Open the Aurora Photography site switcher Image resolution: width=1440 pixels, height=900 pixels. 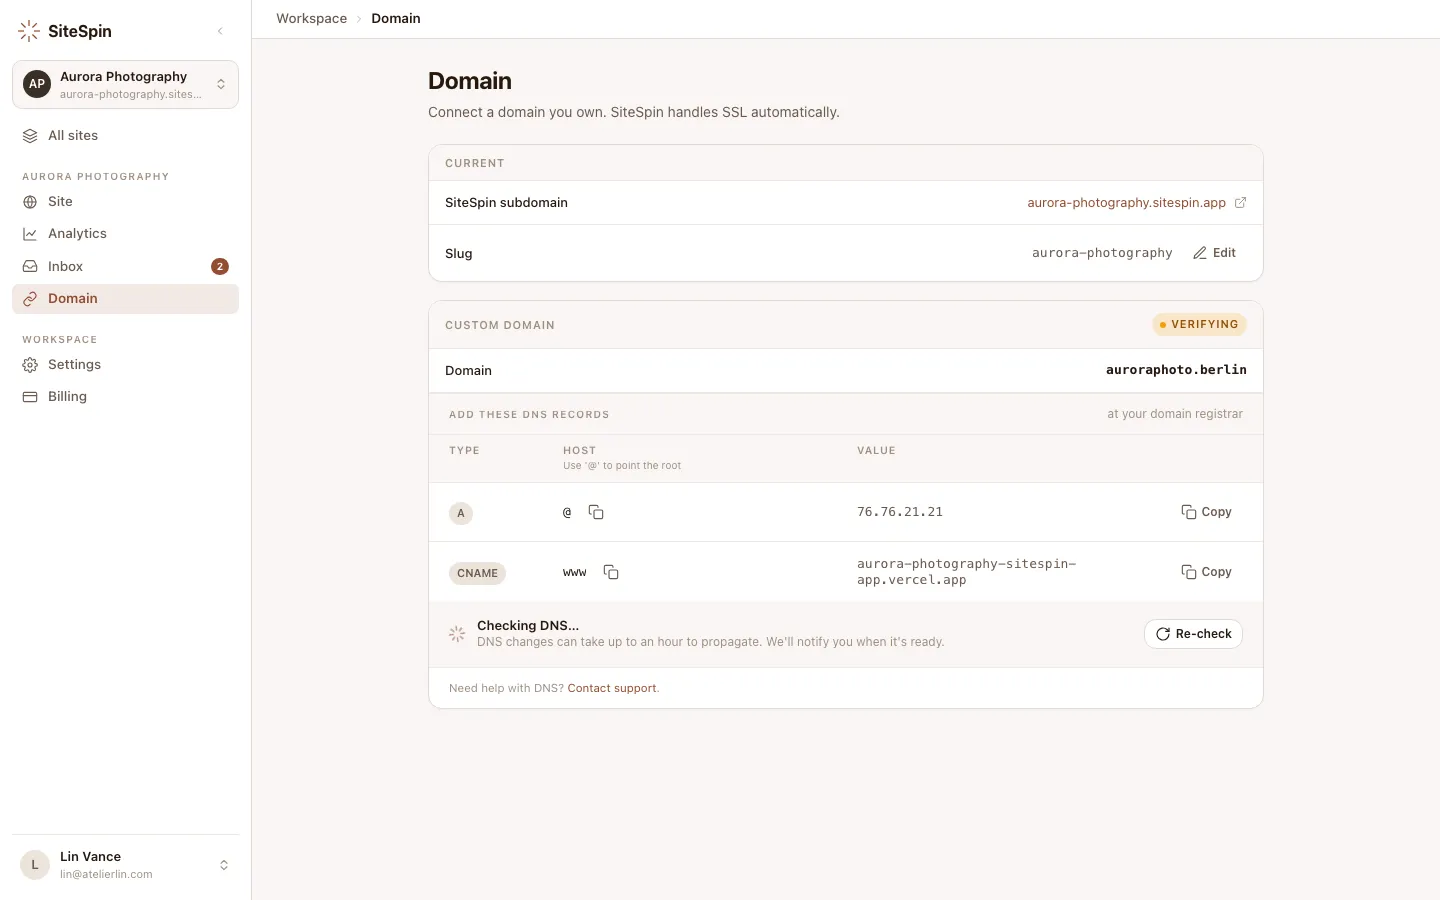(x=125, y=84)
